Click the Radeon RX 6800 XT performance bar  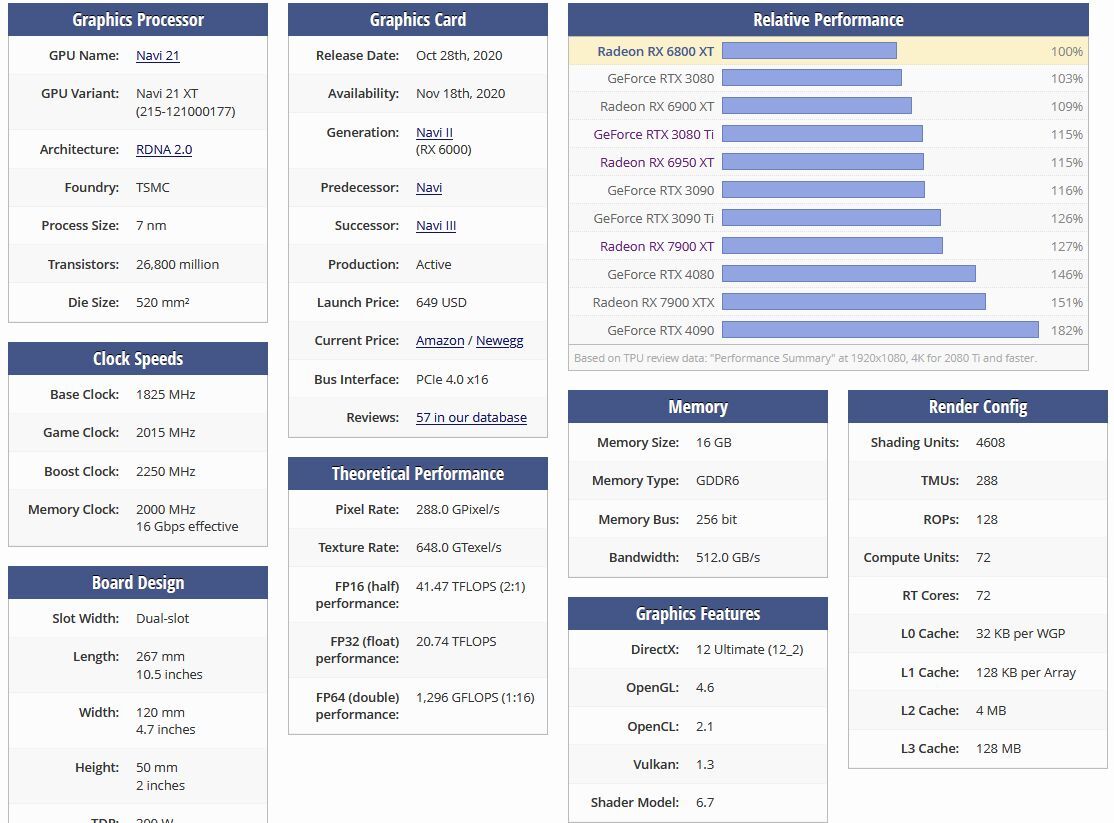(809, 50)
